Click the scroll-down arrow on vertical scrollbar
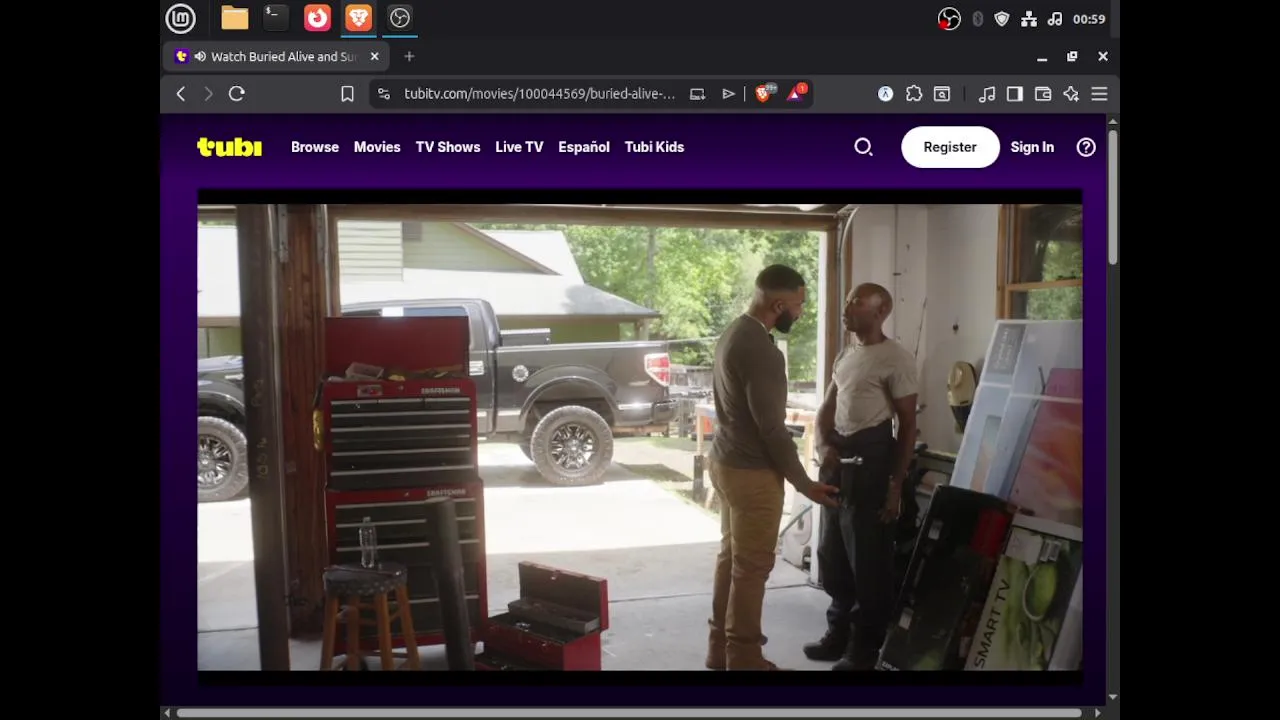The height and width of the screenshot is (720, 1280). [1112, 698]
